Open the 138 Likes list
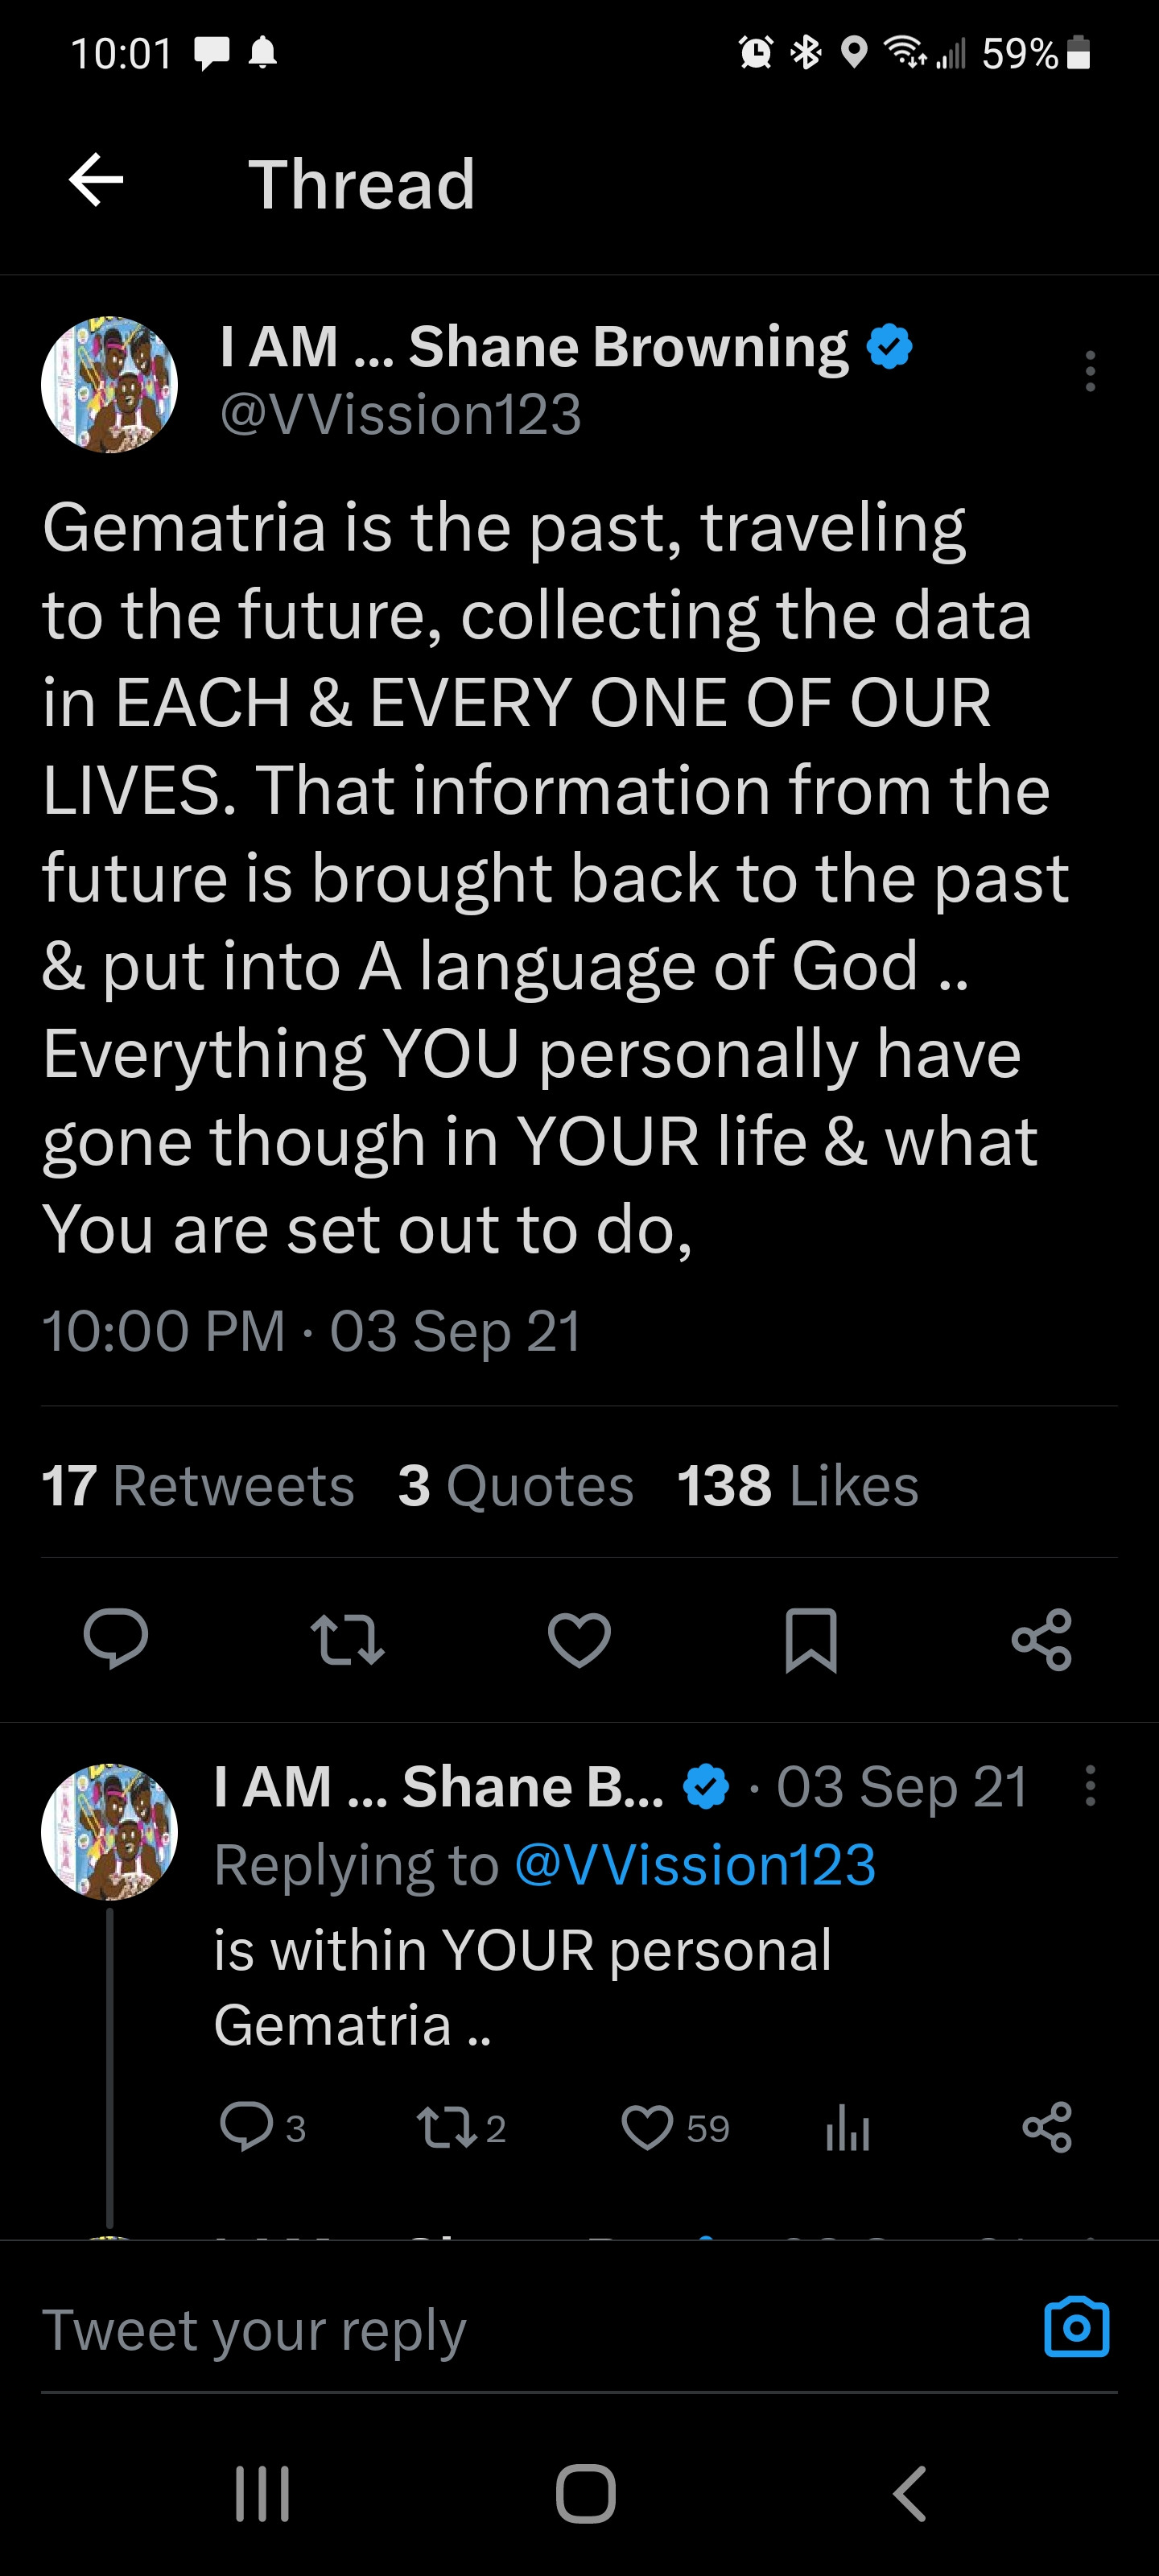The width and height of the screenshot is (1159, 2576). (x=797, y=1485)
